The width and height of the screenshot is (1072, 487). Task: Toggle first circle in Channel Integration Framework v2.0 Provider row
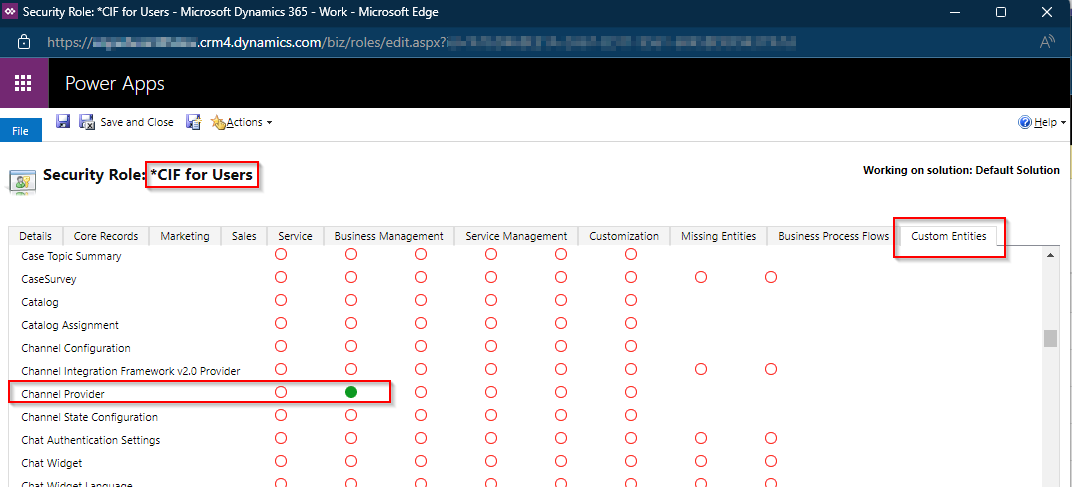280,369
